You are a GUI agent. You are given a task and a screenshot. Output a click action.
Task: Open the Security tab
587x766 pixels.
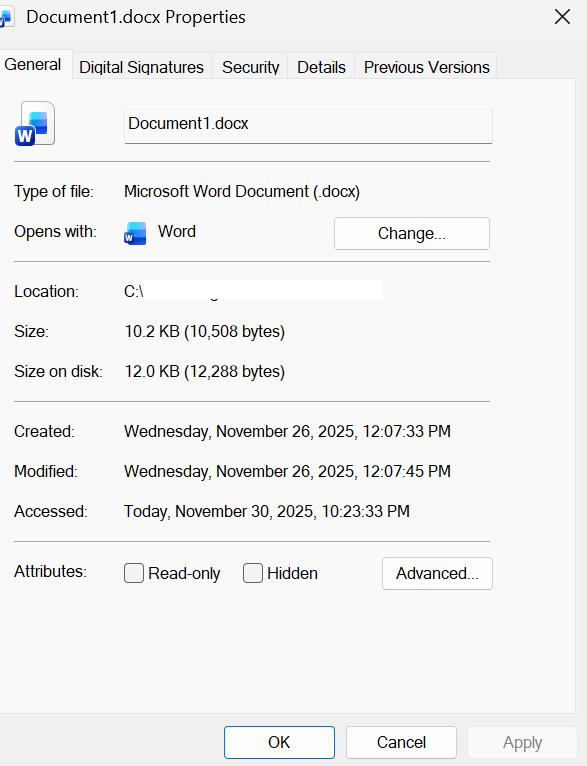click(251, 67)
